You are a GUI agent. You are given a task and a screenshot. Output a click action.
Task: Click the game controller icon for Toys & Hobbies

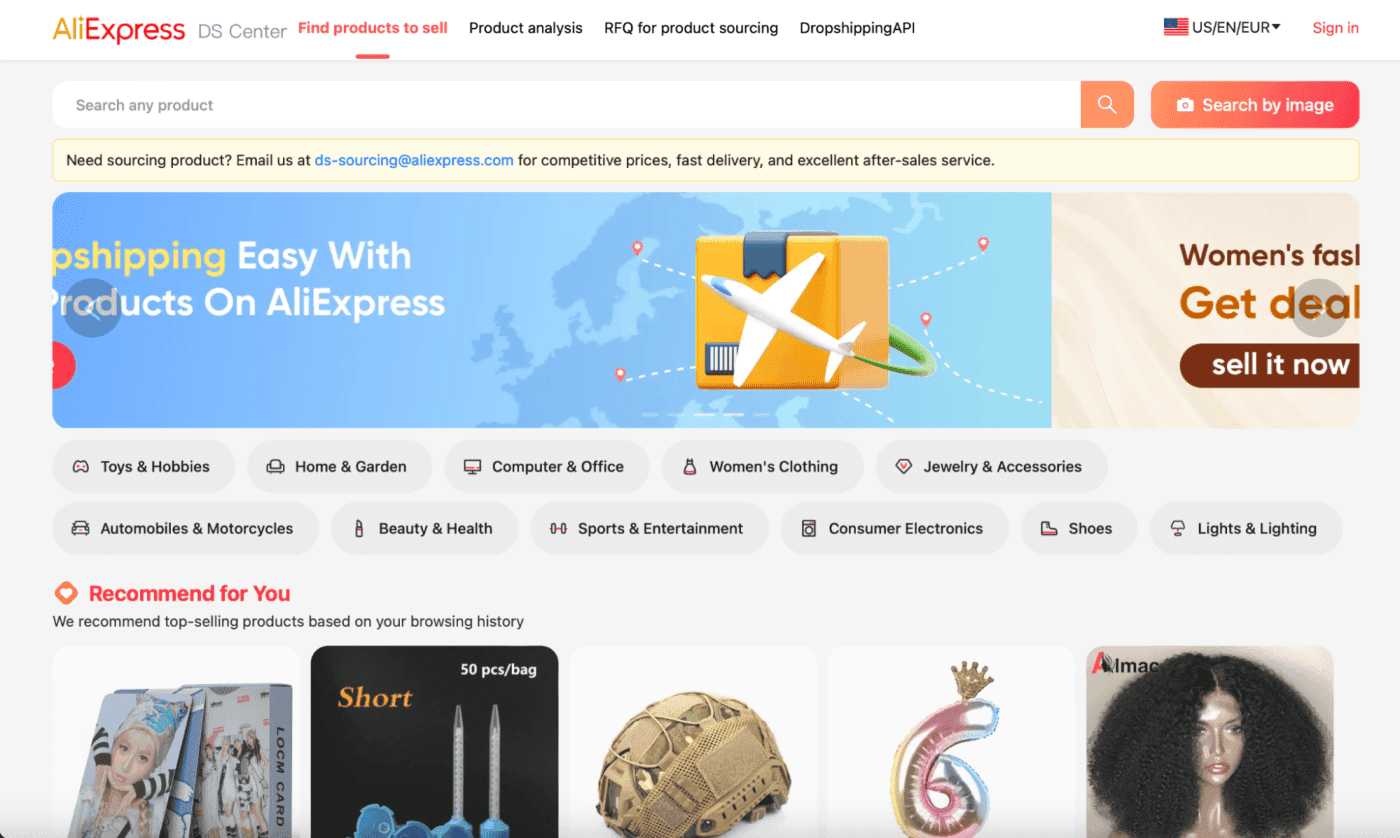(81, 467)
